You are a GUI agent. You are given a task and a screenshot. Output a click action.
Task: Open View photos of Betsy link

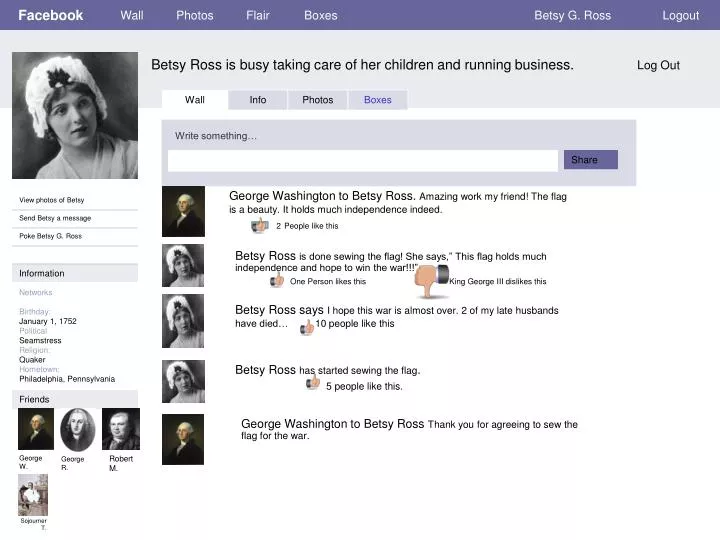[x=51, y=200]
